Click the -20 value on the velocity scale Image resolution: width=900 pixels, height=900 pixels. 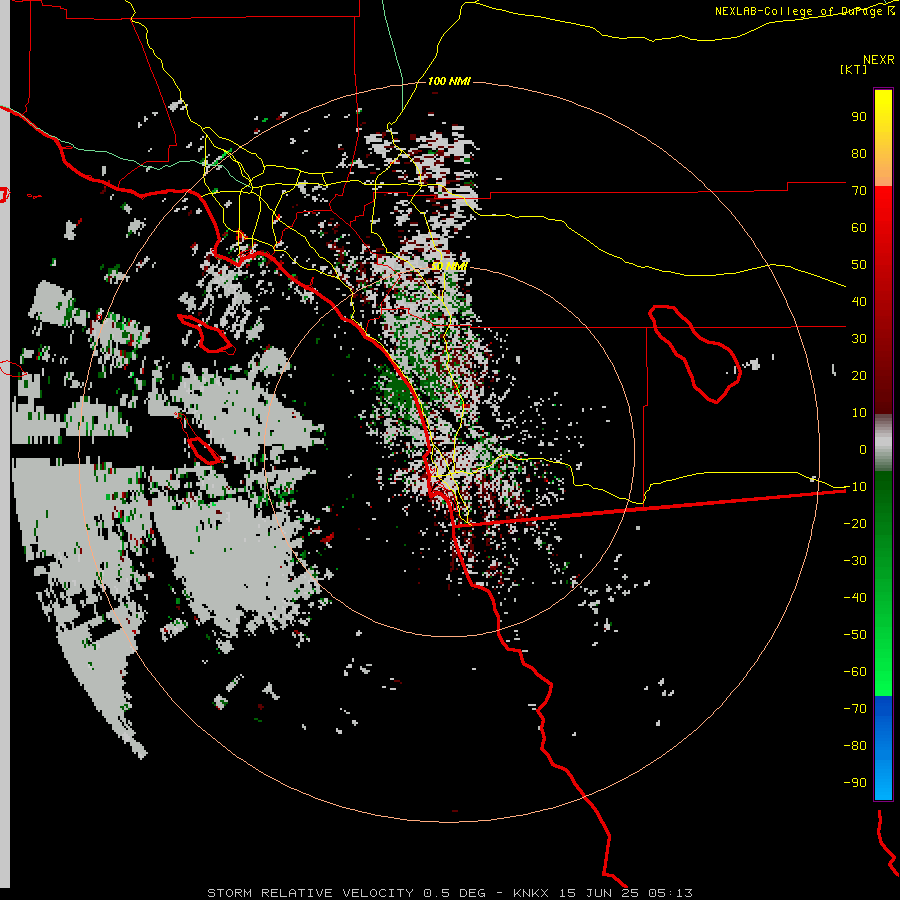click(x=855, y=523)
